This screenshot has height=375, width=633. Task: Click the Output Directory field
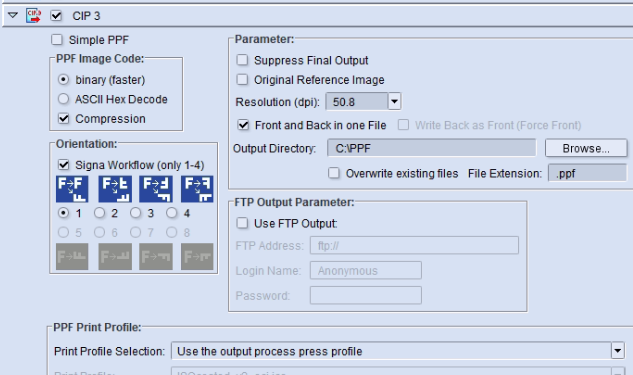[x=432, y=148]
